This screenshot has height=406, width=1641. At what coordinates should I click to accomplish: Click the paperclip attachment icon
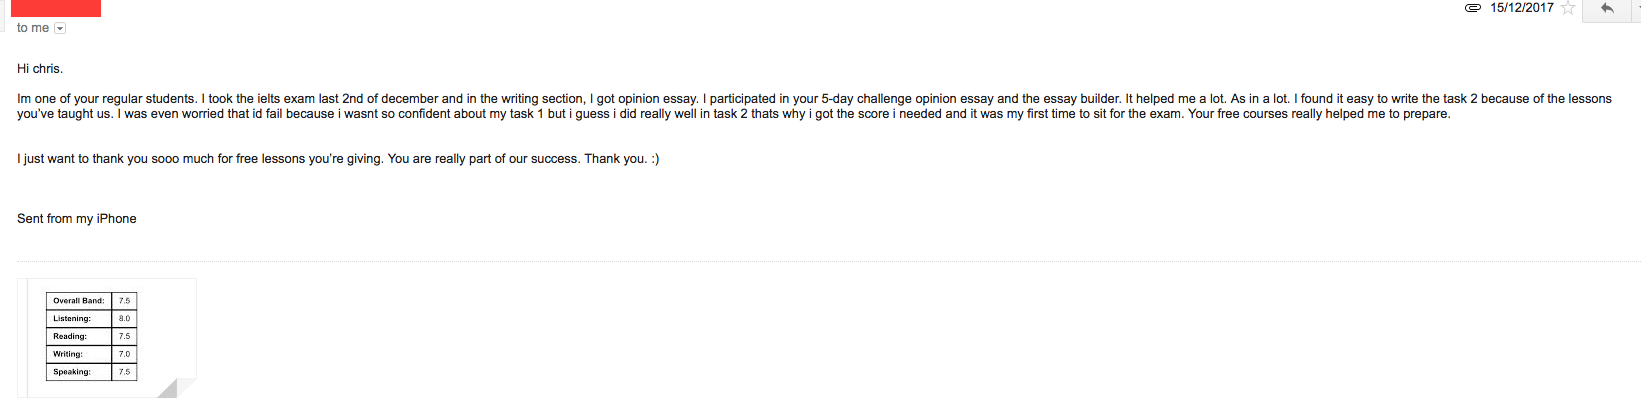pos(1472,8)
